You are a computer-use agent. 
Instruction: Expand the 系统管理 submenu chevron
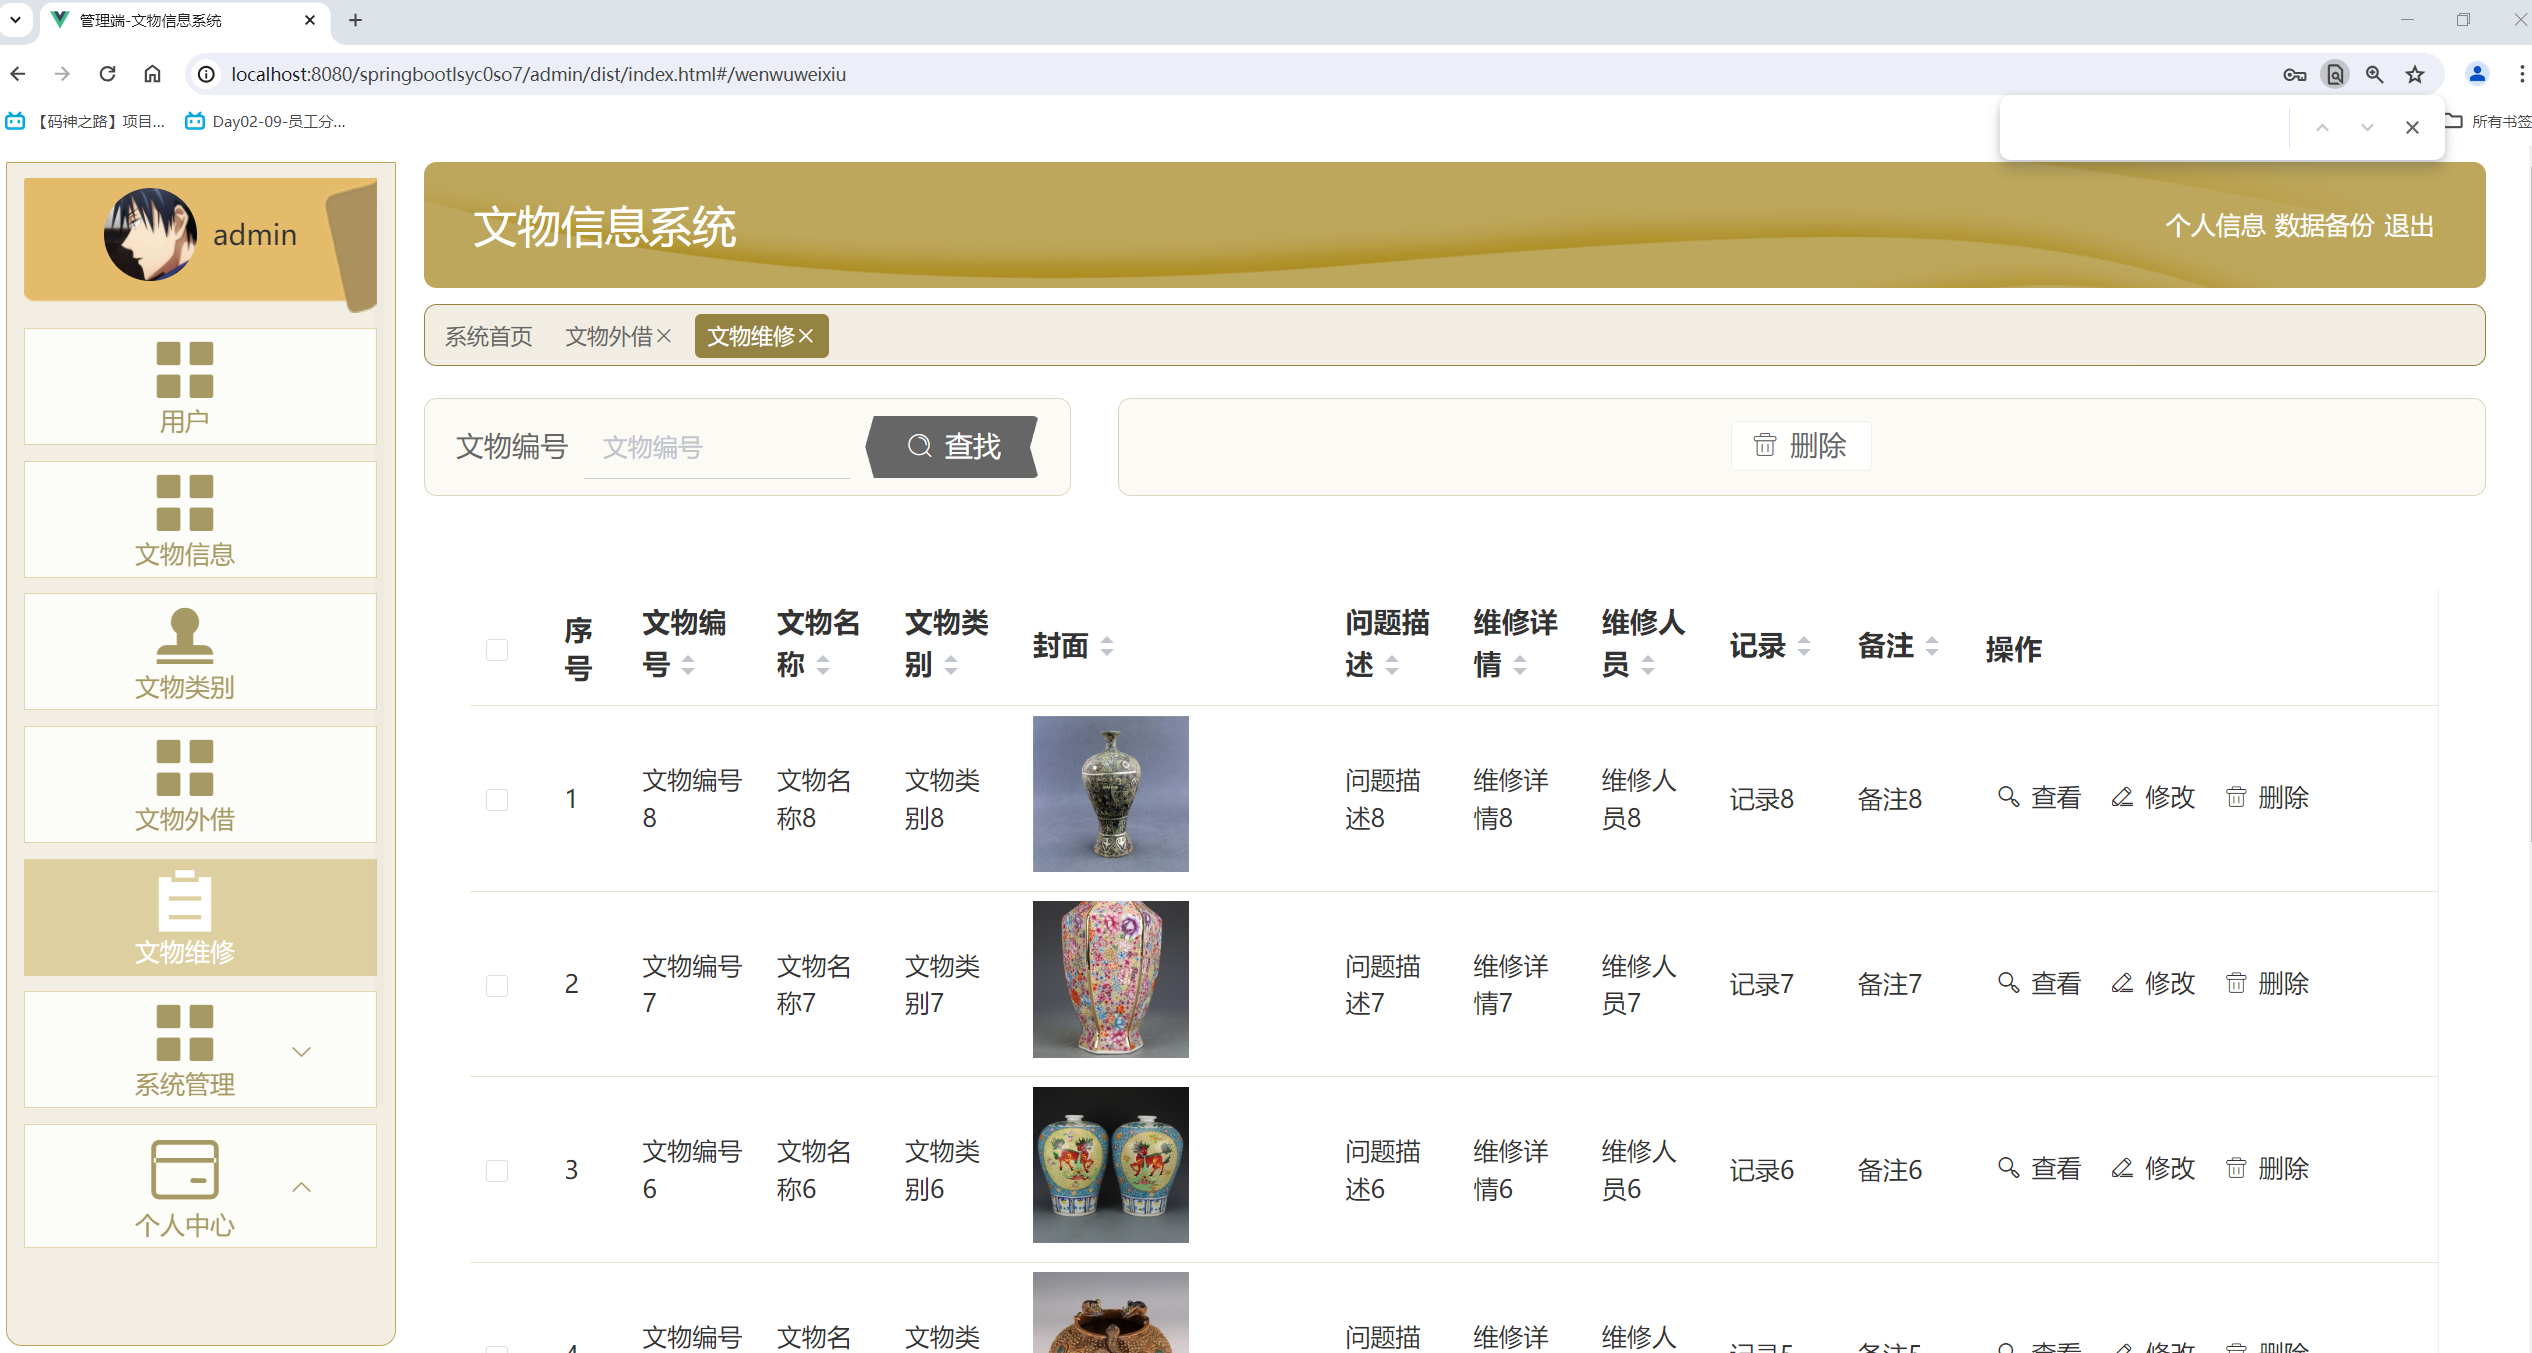(301, 1051)
